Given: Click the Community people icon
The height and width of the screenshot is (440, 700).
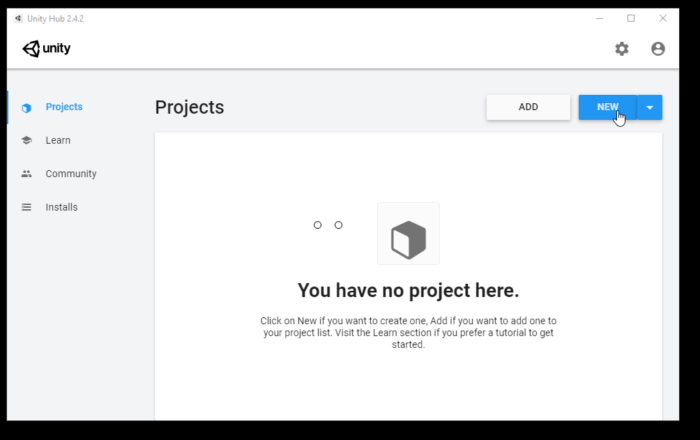Looking at the screenshot, I should (x=26, y=174).
